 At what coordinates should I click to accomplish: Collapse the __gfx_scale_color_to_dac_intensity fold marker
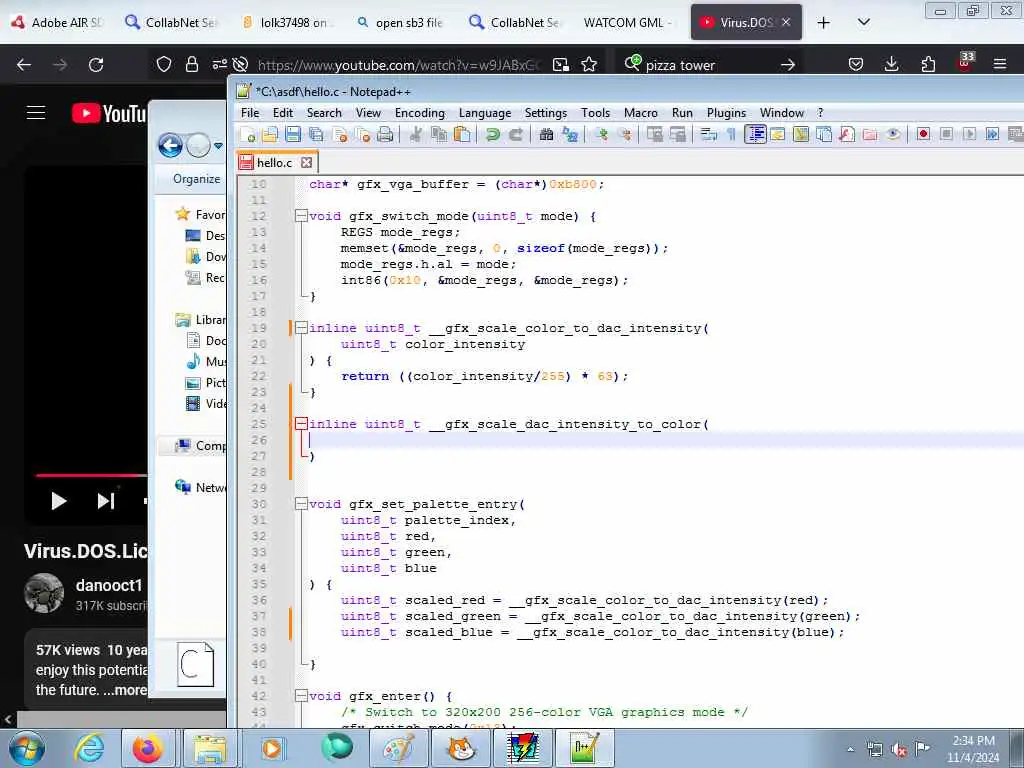point(301,328)
